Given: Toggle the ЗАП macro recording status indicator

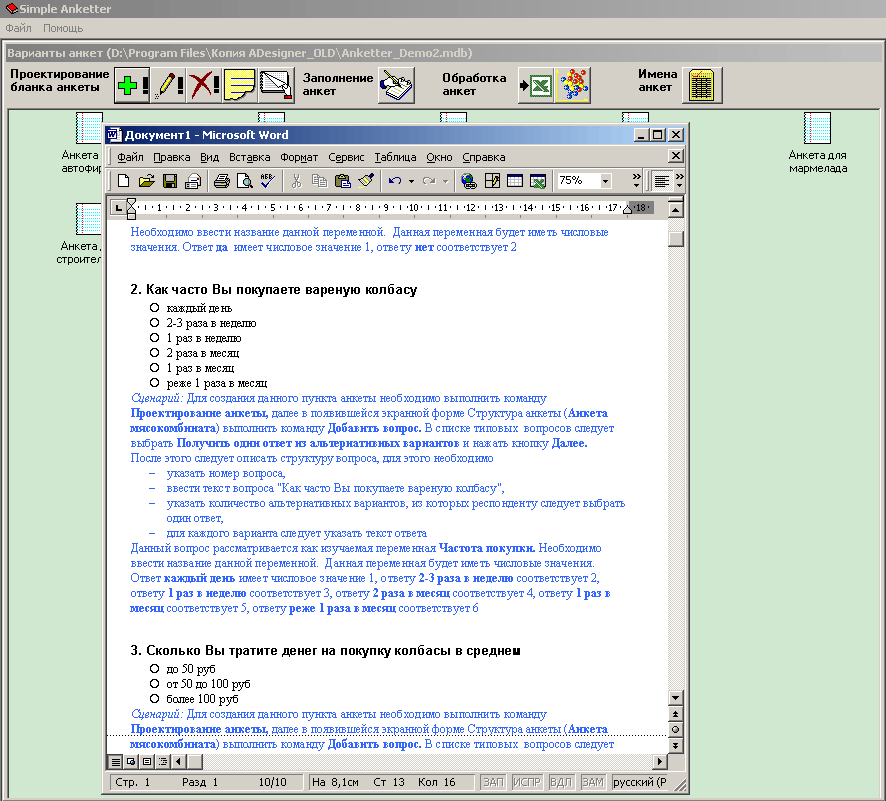Looking at the screenshot, I should 493,782.
